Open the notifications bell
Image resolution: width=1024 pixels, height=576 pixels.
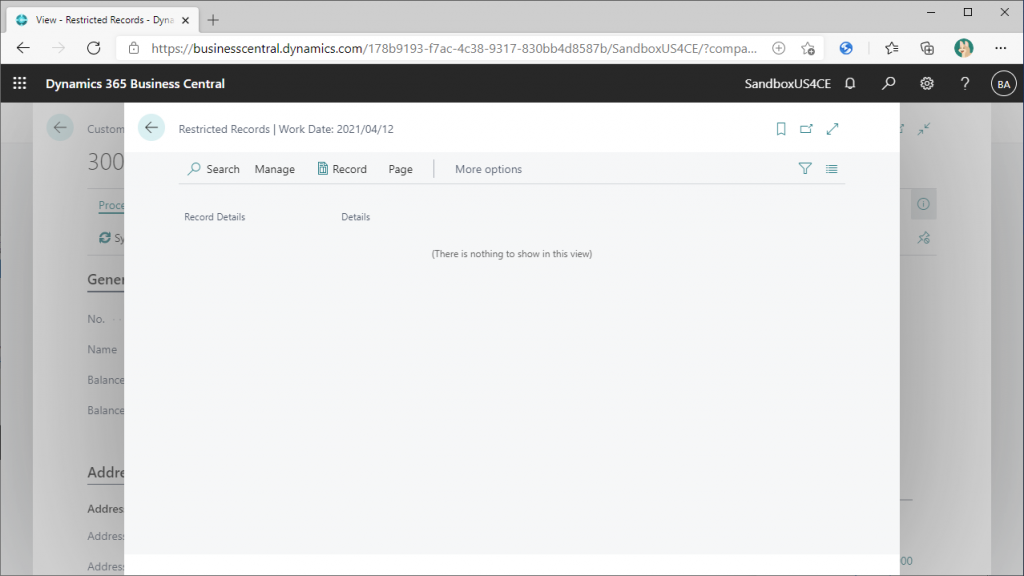coord(850,84)
